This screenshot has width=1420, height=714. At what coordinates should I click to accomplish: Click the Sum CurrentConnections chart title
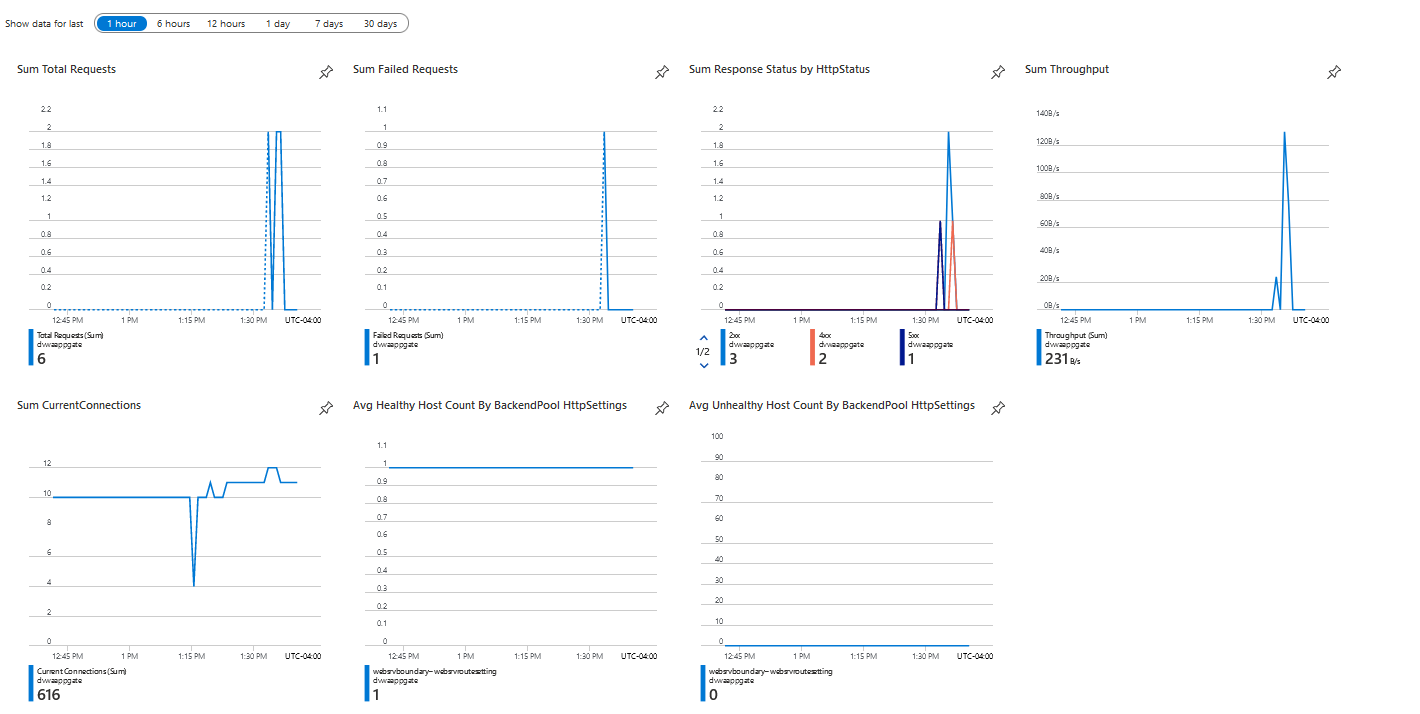pos(79,405)
